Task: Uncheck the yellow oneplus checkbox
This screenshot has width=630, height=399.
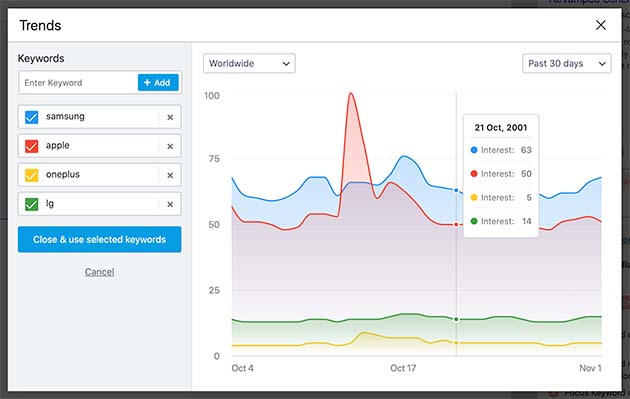Action: coord(31,175)
